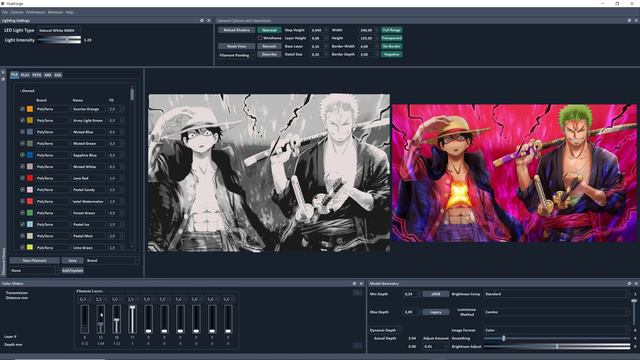The width and height of the screenshot is (640, 360).
Task: Float the Model Geometry panel
Action: click(629, 283)
